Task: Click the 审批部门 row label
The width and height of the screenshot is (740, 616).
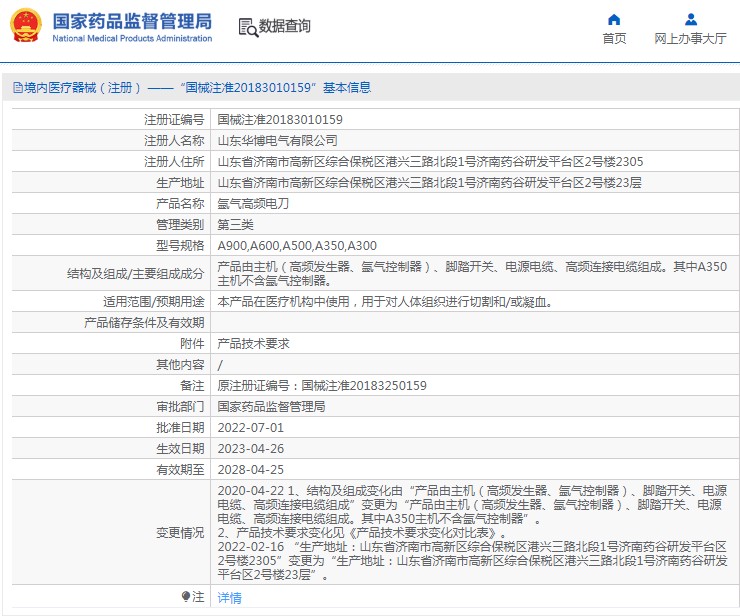Action: 180,406
